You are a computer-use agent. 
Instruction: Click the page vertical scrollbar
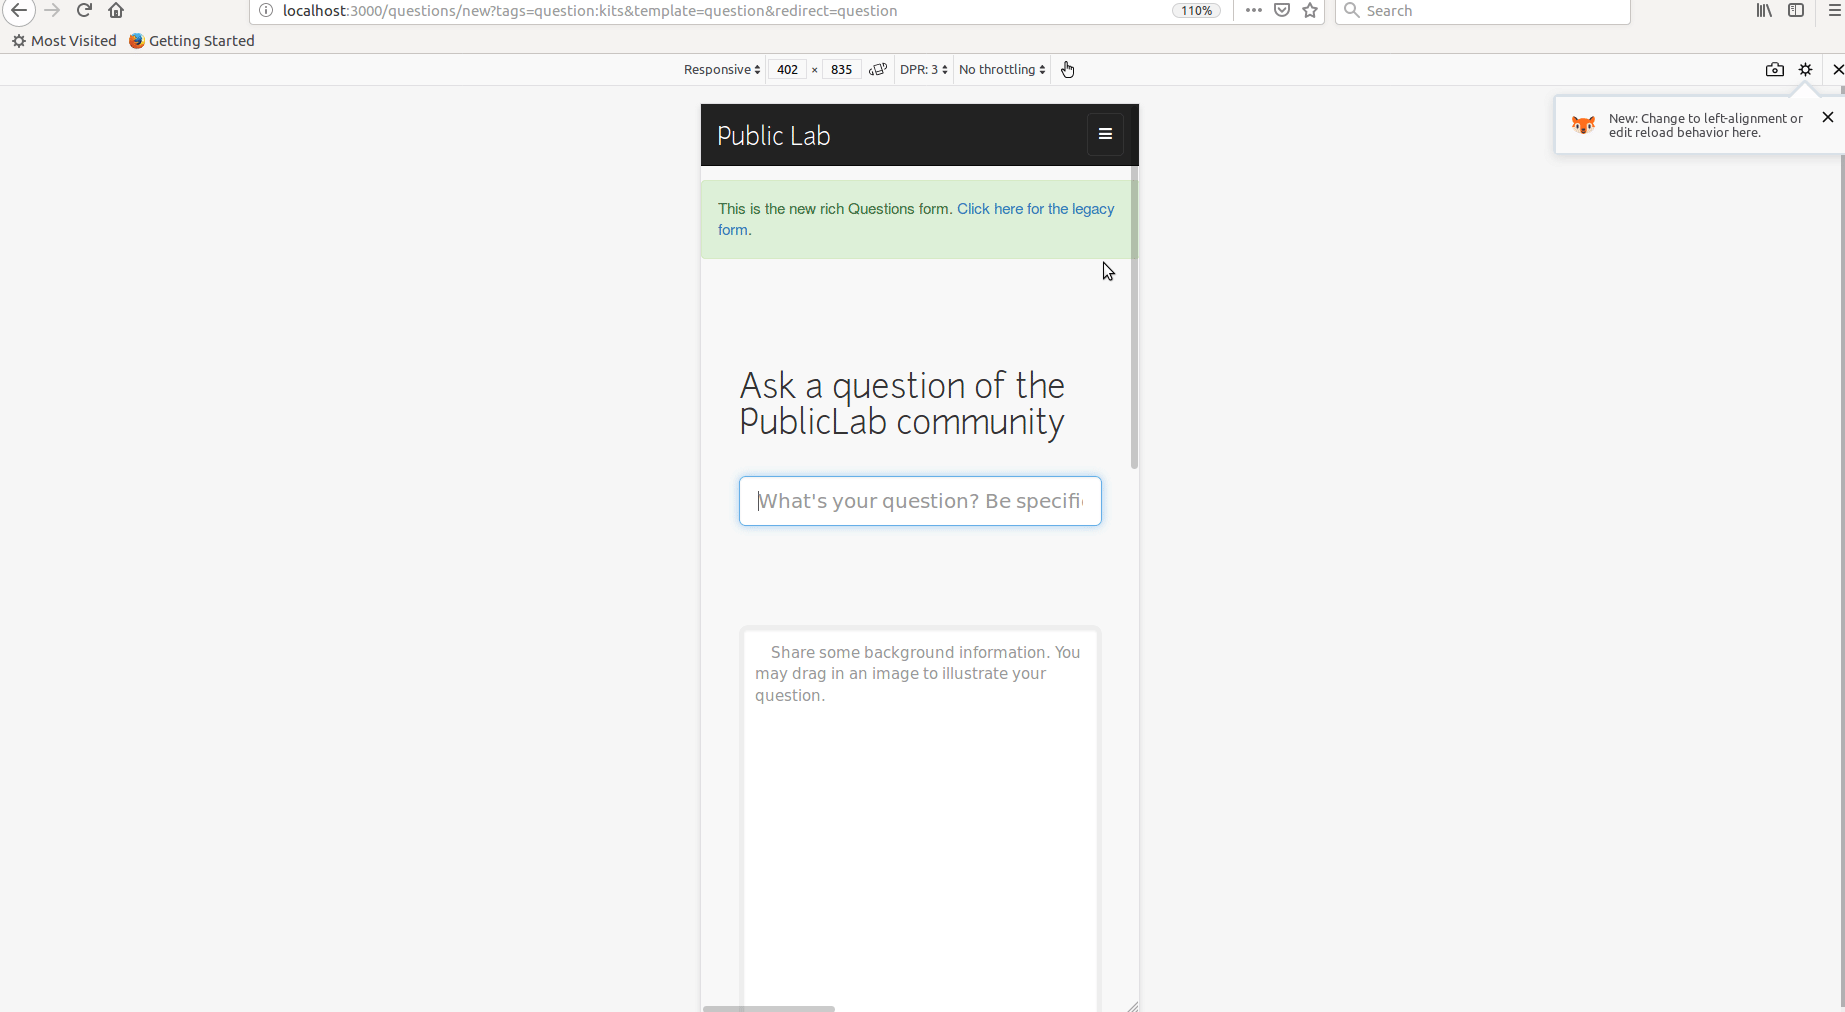[x=1134, y=318]
